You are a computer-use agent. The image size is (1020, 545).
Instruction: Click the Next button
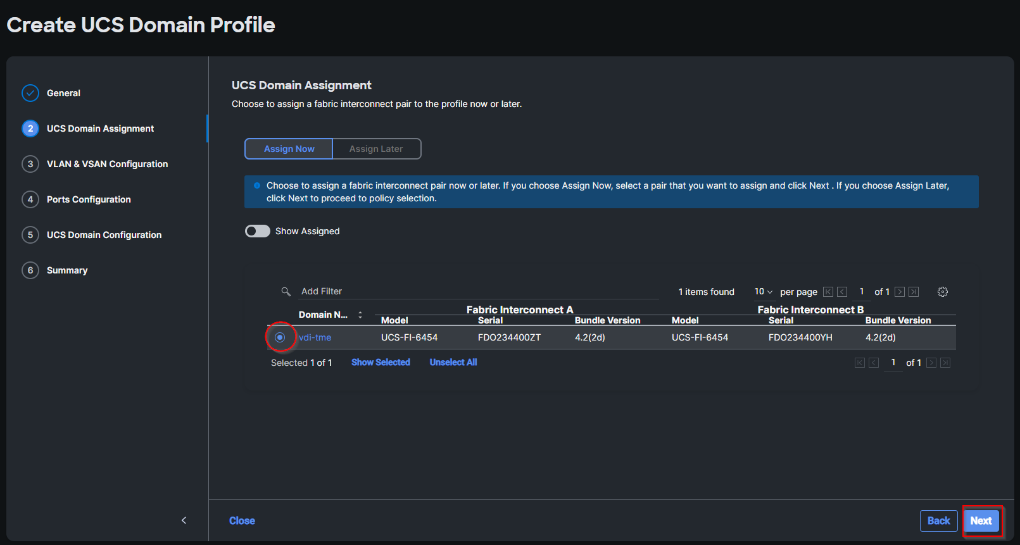pyautogui.click(x=980, y=520)
